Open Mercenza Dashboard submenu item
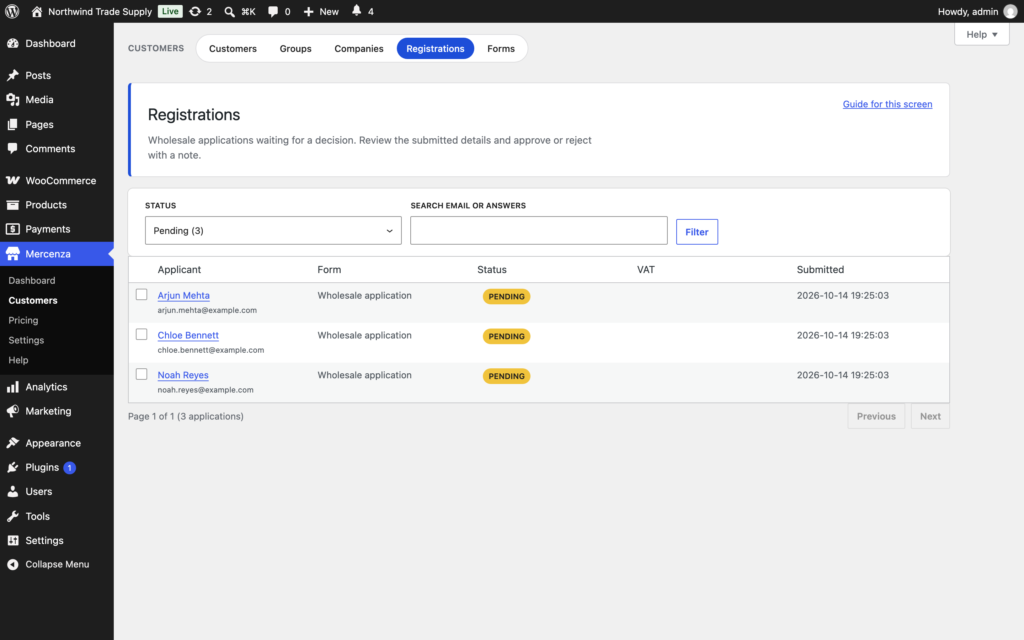 32,280
